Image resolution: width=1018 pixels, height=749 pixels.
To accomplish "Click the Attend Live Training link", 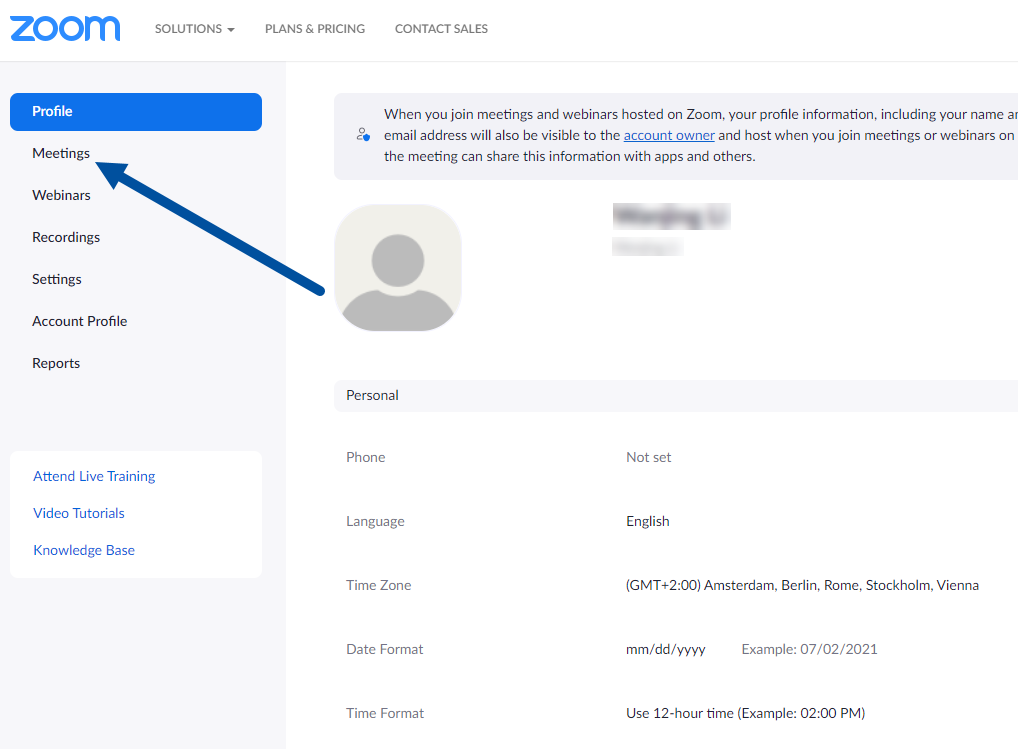I will [x=94, y=476].
